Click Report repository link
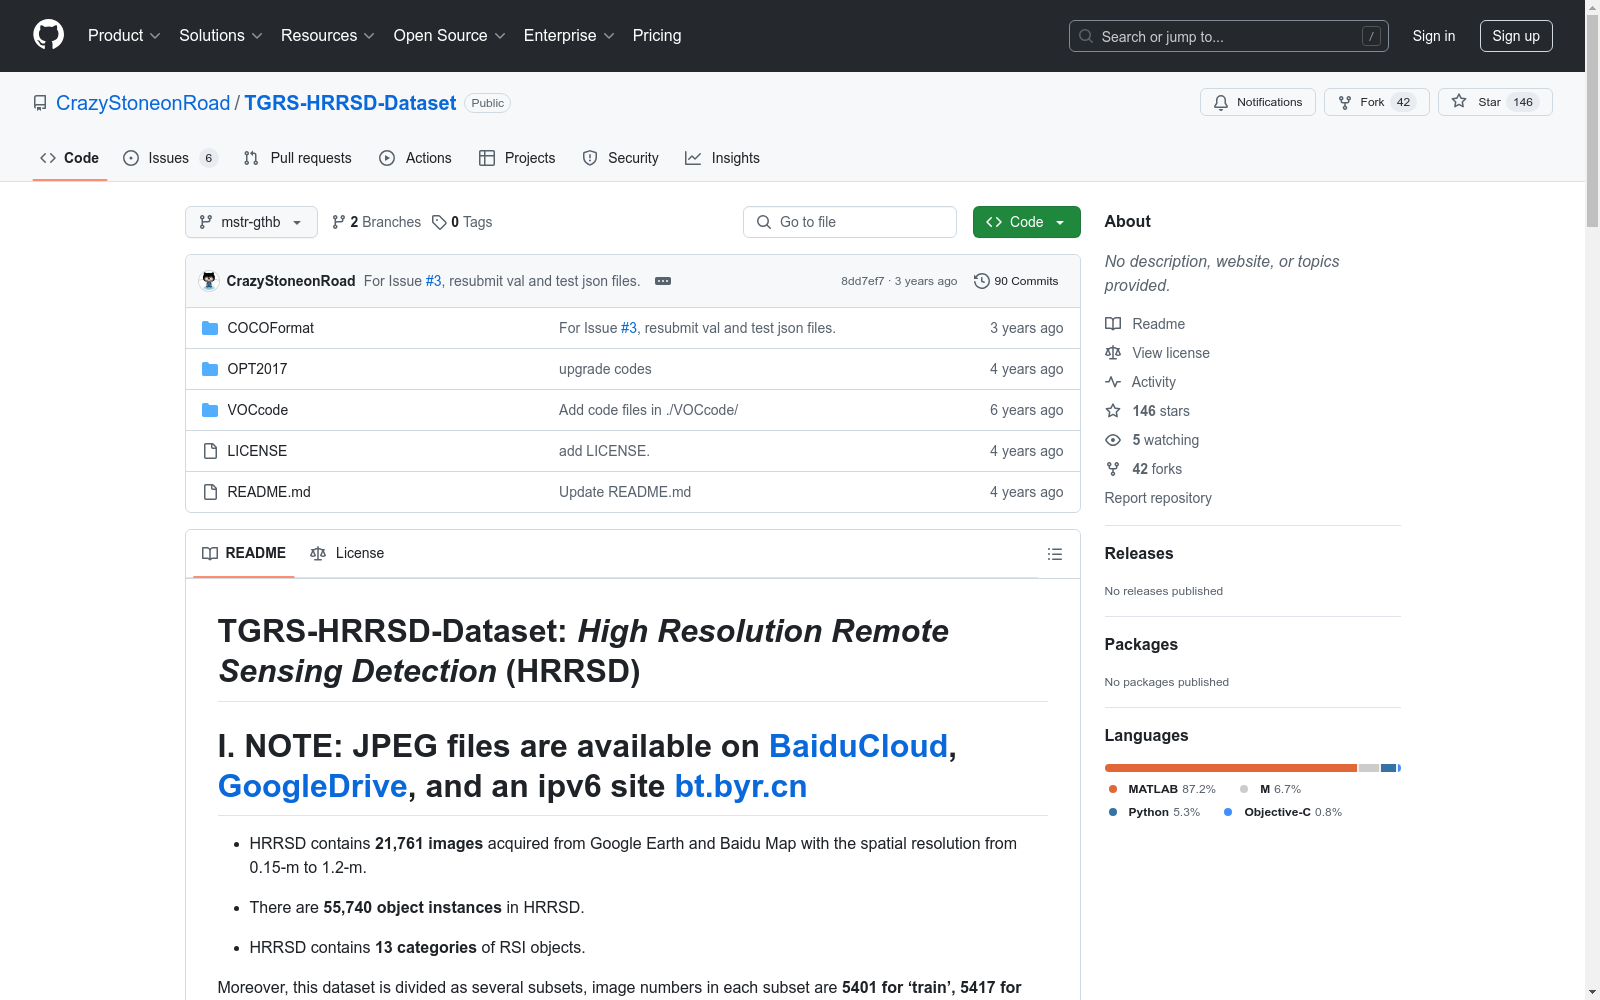The width and height of the screenshot is (1600, 1000). pos(1158,498)
